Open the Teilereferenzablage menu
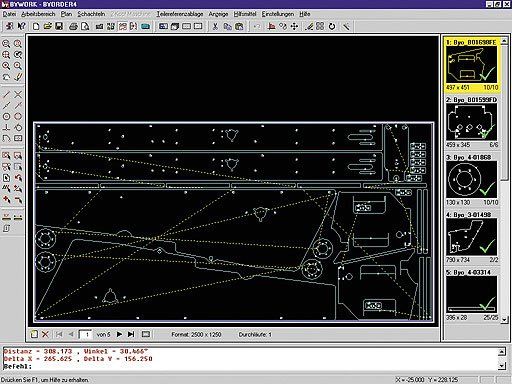This screenshot has height=384, width=512. tap(180, 14)
